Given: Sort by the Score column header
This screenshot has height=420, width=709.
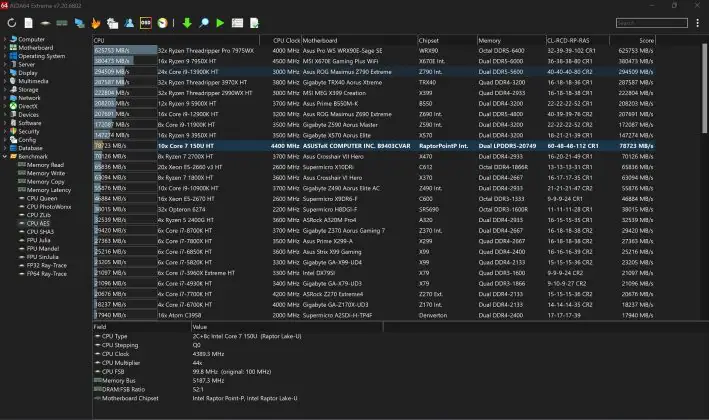Looking at the screenshot, I should click(x=632, y=40).
